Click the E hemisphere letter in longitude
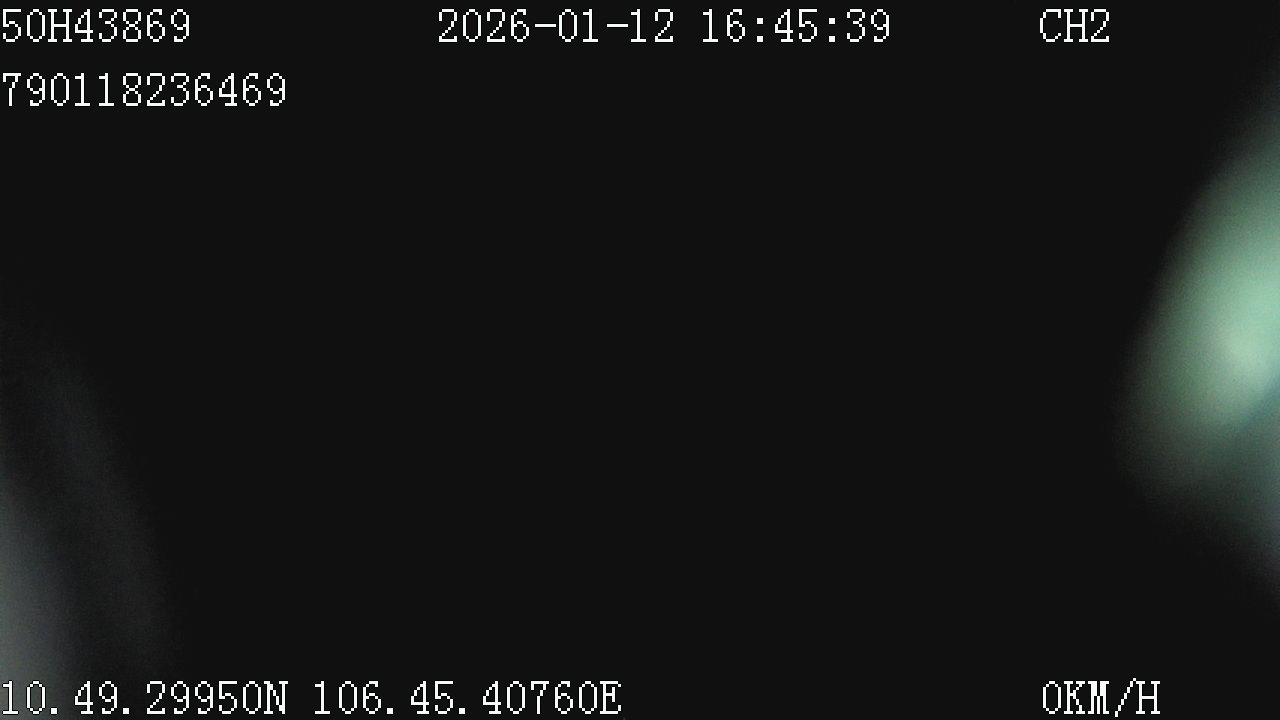 (610, 699)
